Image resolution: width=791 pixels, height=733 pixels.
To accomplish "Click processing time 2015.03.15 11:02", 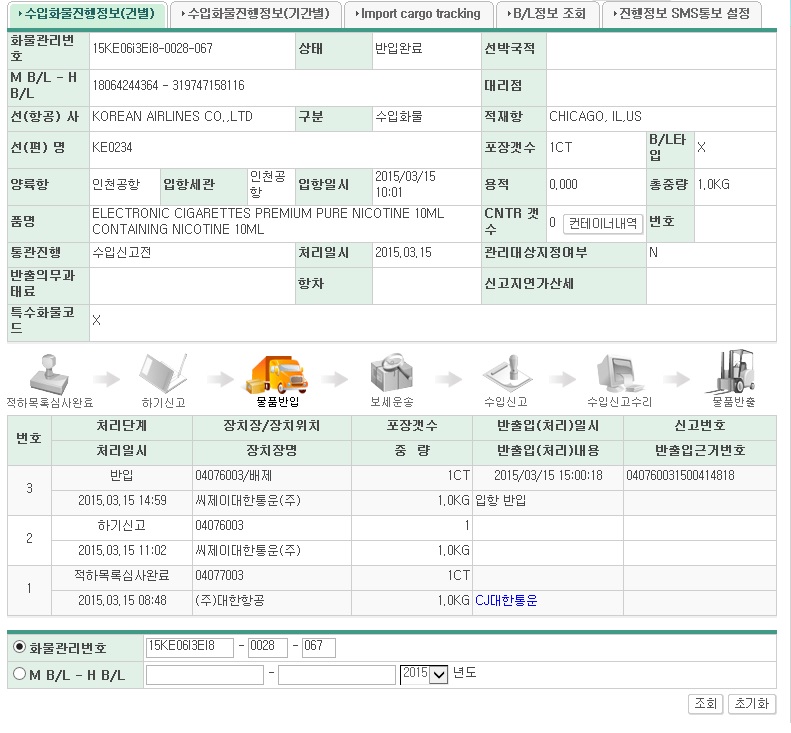I will point(122,550).
